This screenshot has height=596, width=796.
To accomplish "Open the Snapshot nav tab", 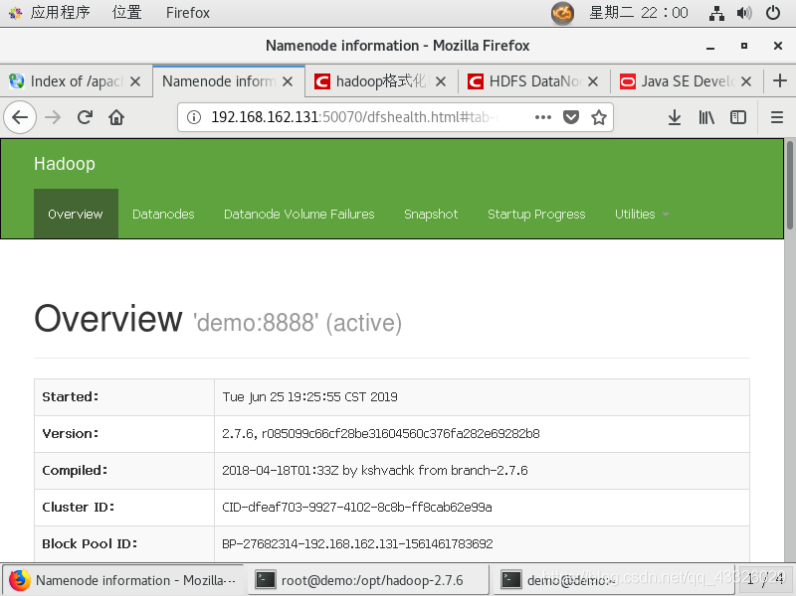I will point(431,214).
